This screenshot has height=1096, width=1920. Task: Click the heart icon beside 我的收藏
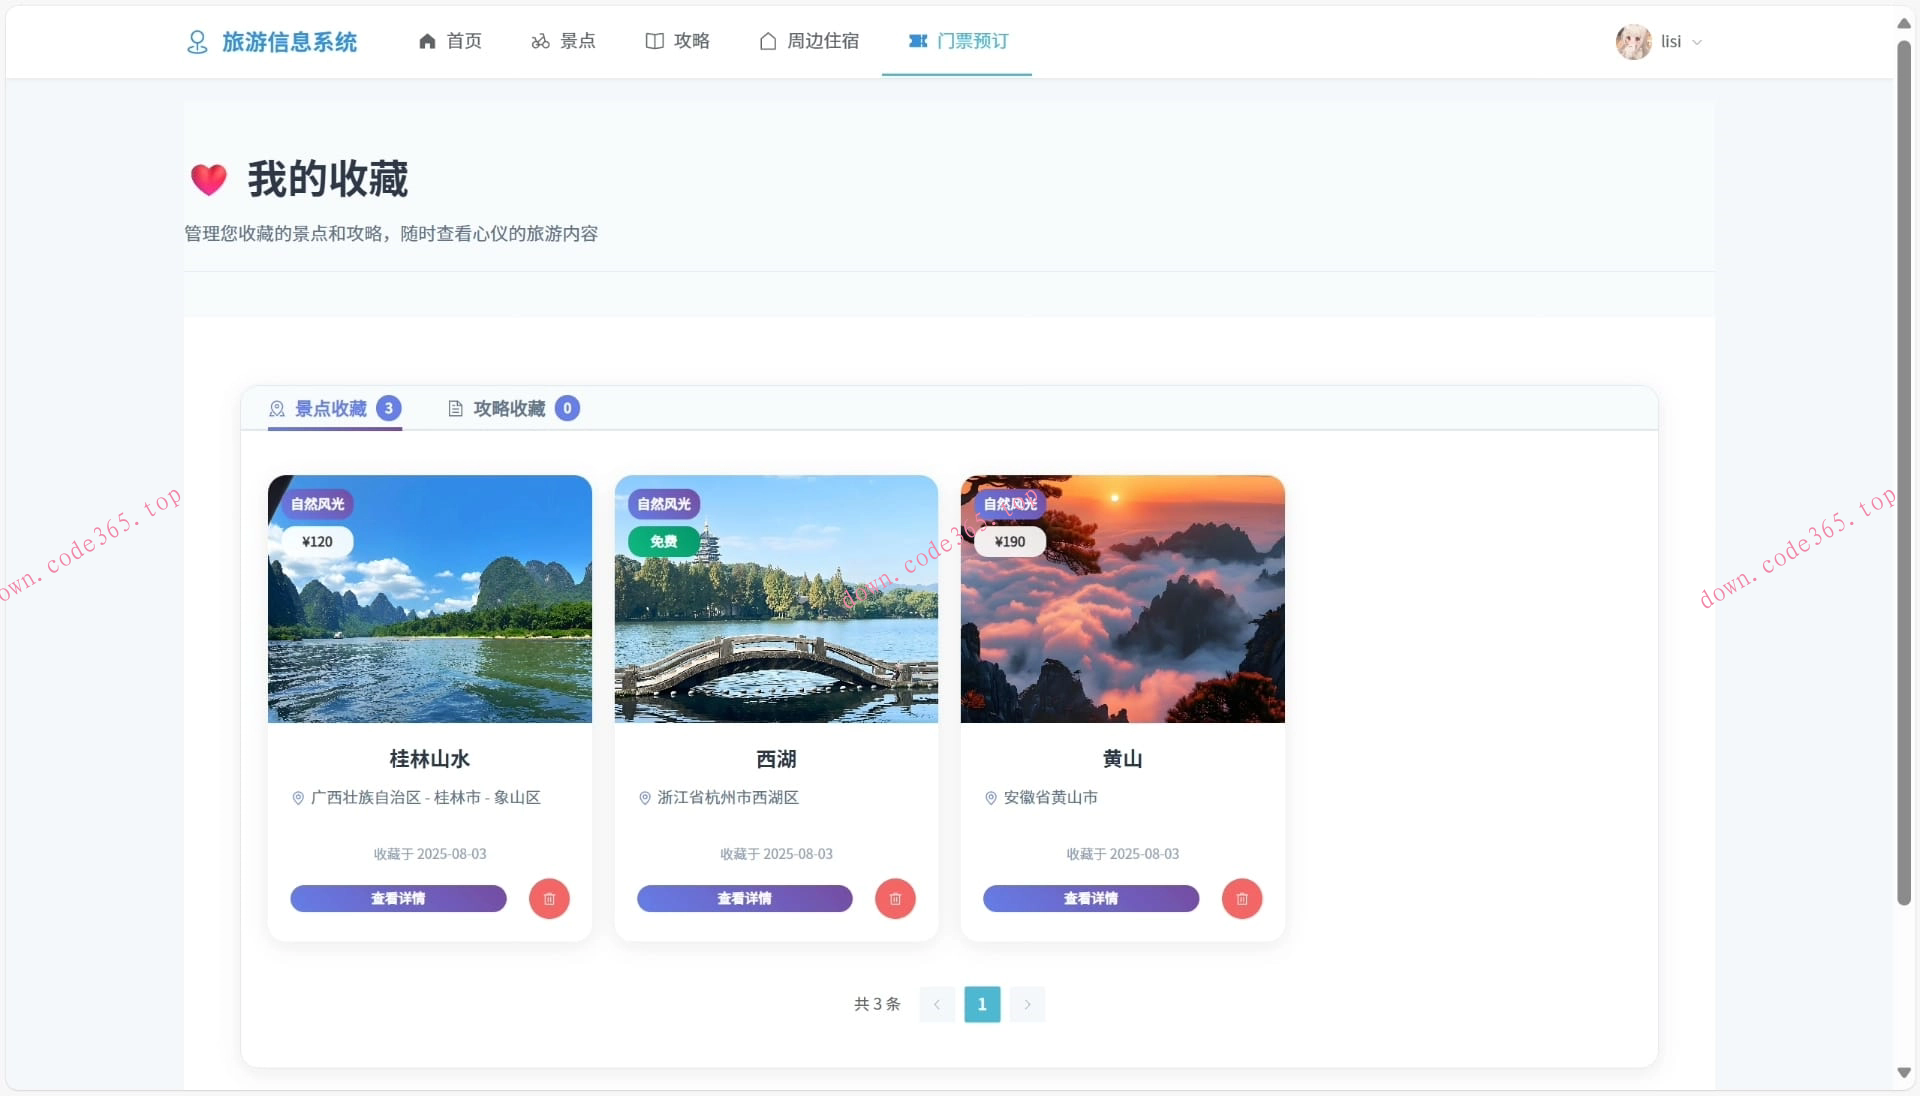click(208, 180)
